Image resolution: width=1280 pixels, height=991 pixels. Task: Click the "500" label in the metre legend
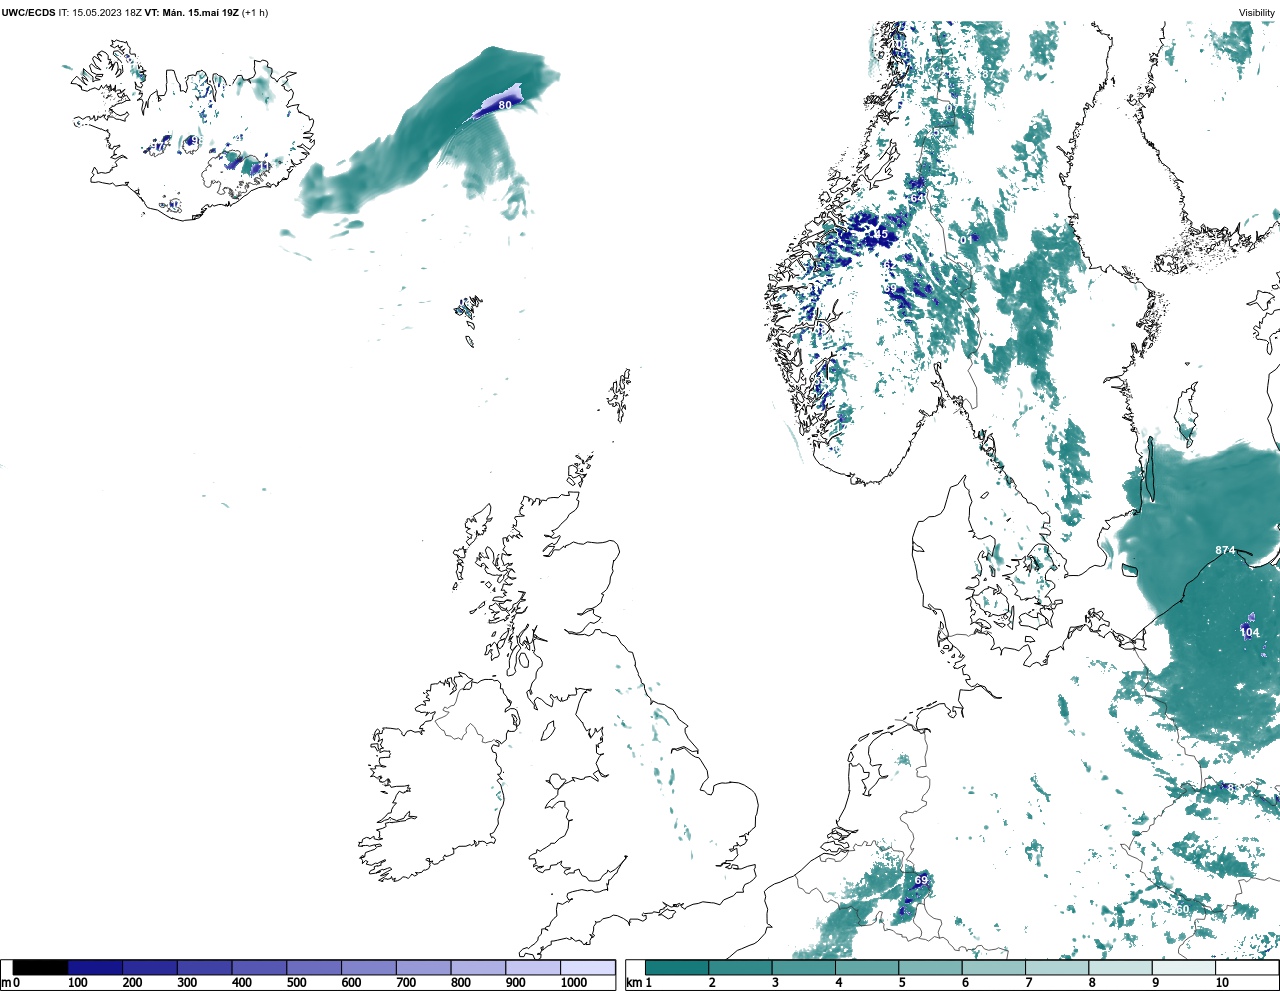tap(296, 983)
